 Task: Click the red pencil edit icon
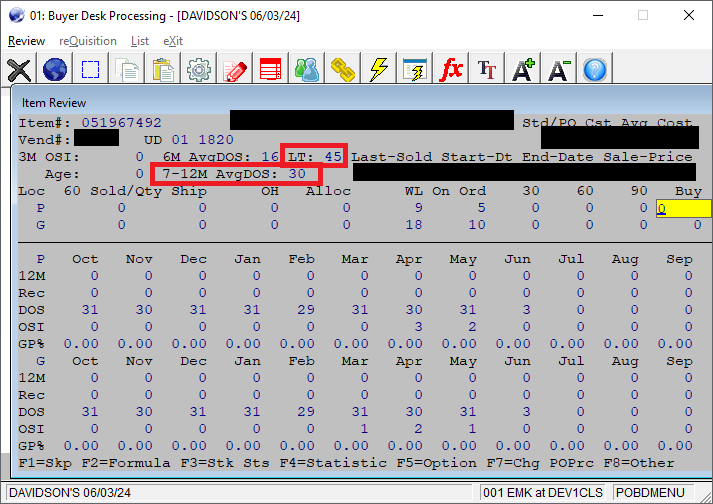point(235,69)
